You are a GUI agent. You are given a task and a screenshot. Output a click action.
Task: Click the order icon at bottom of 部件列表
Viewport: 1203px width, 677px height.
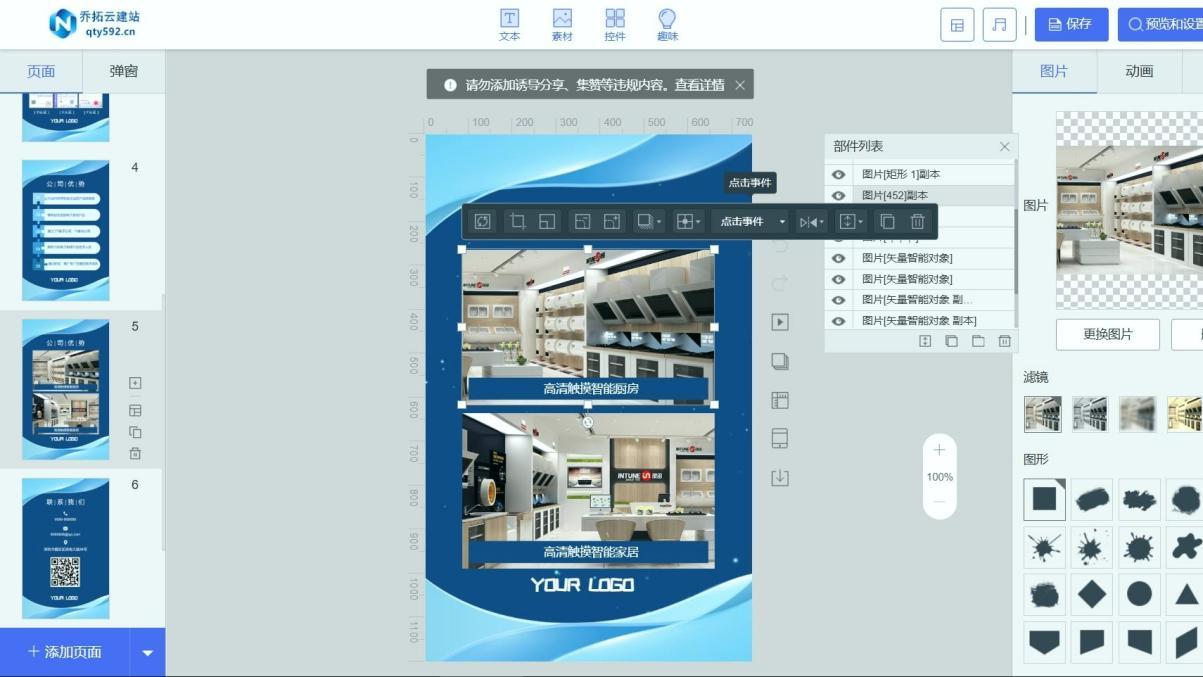pos(925,341)
